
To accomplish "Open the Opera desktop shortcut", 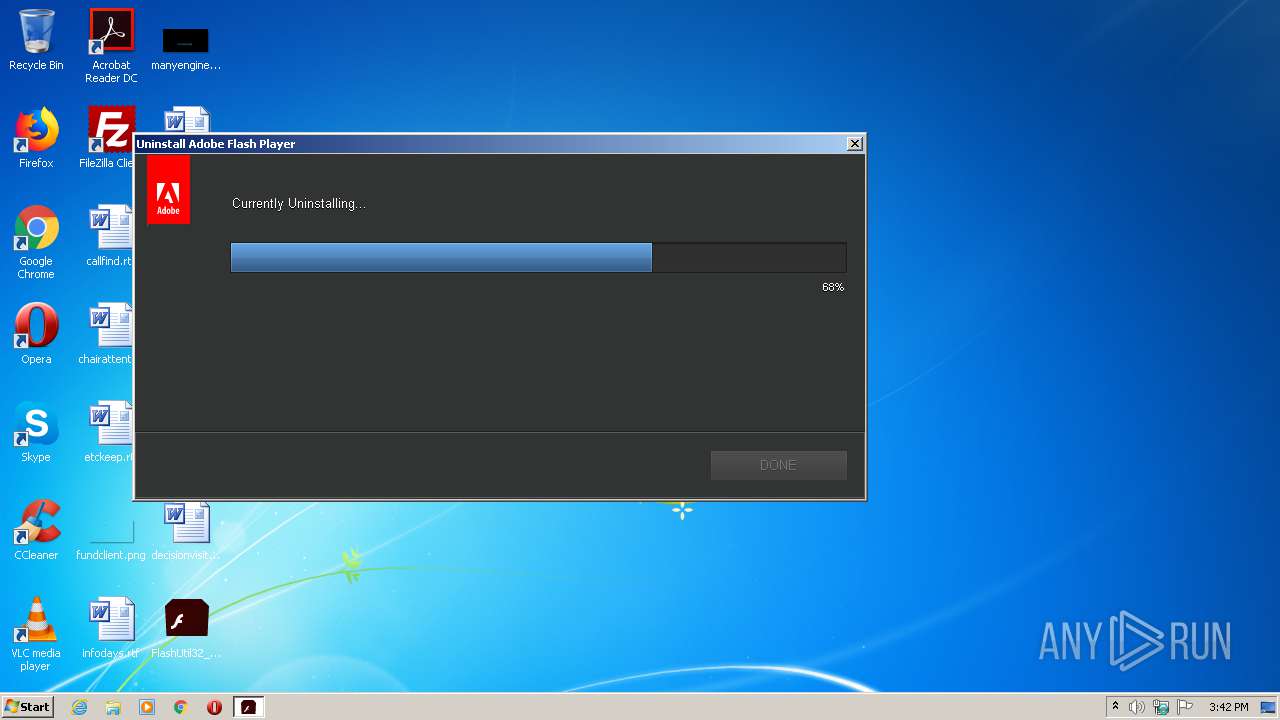I will click(36, 333).
